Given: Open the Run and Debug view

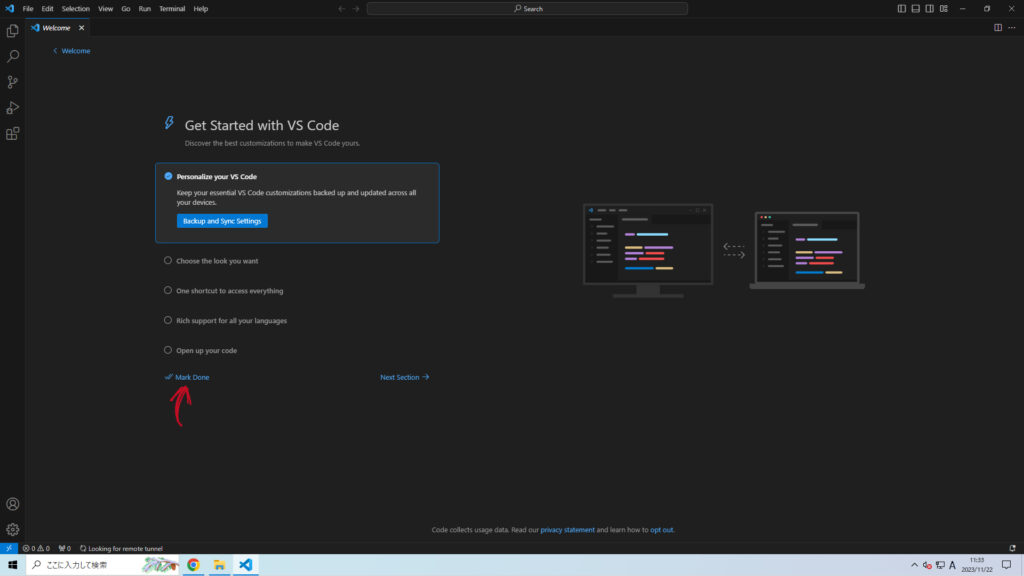Looking at the screenshot, I should tap(12, 108).
